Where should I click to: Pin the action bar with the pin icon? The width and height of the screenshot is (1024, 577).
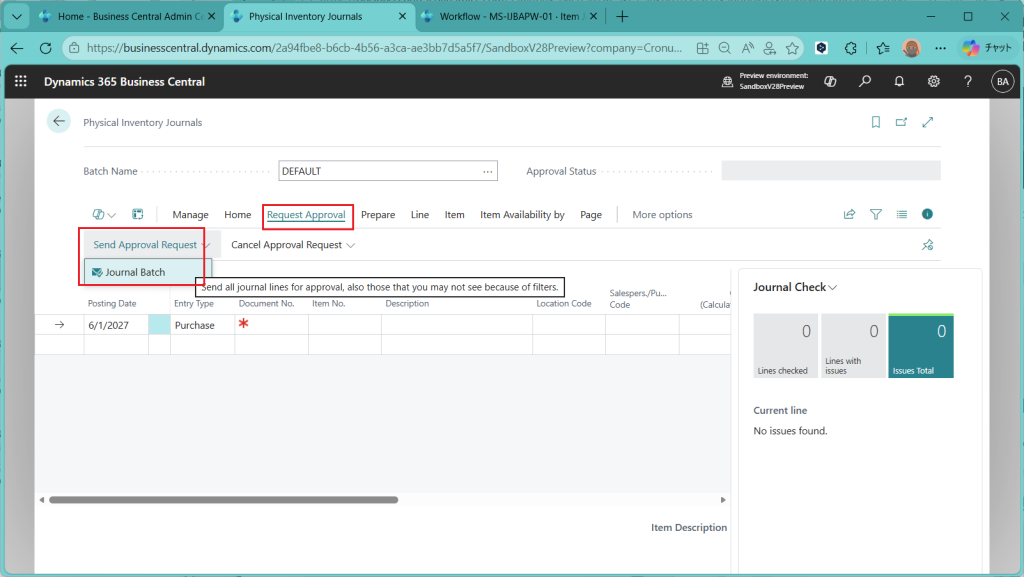(927, 245)
